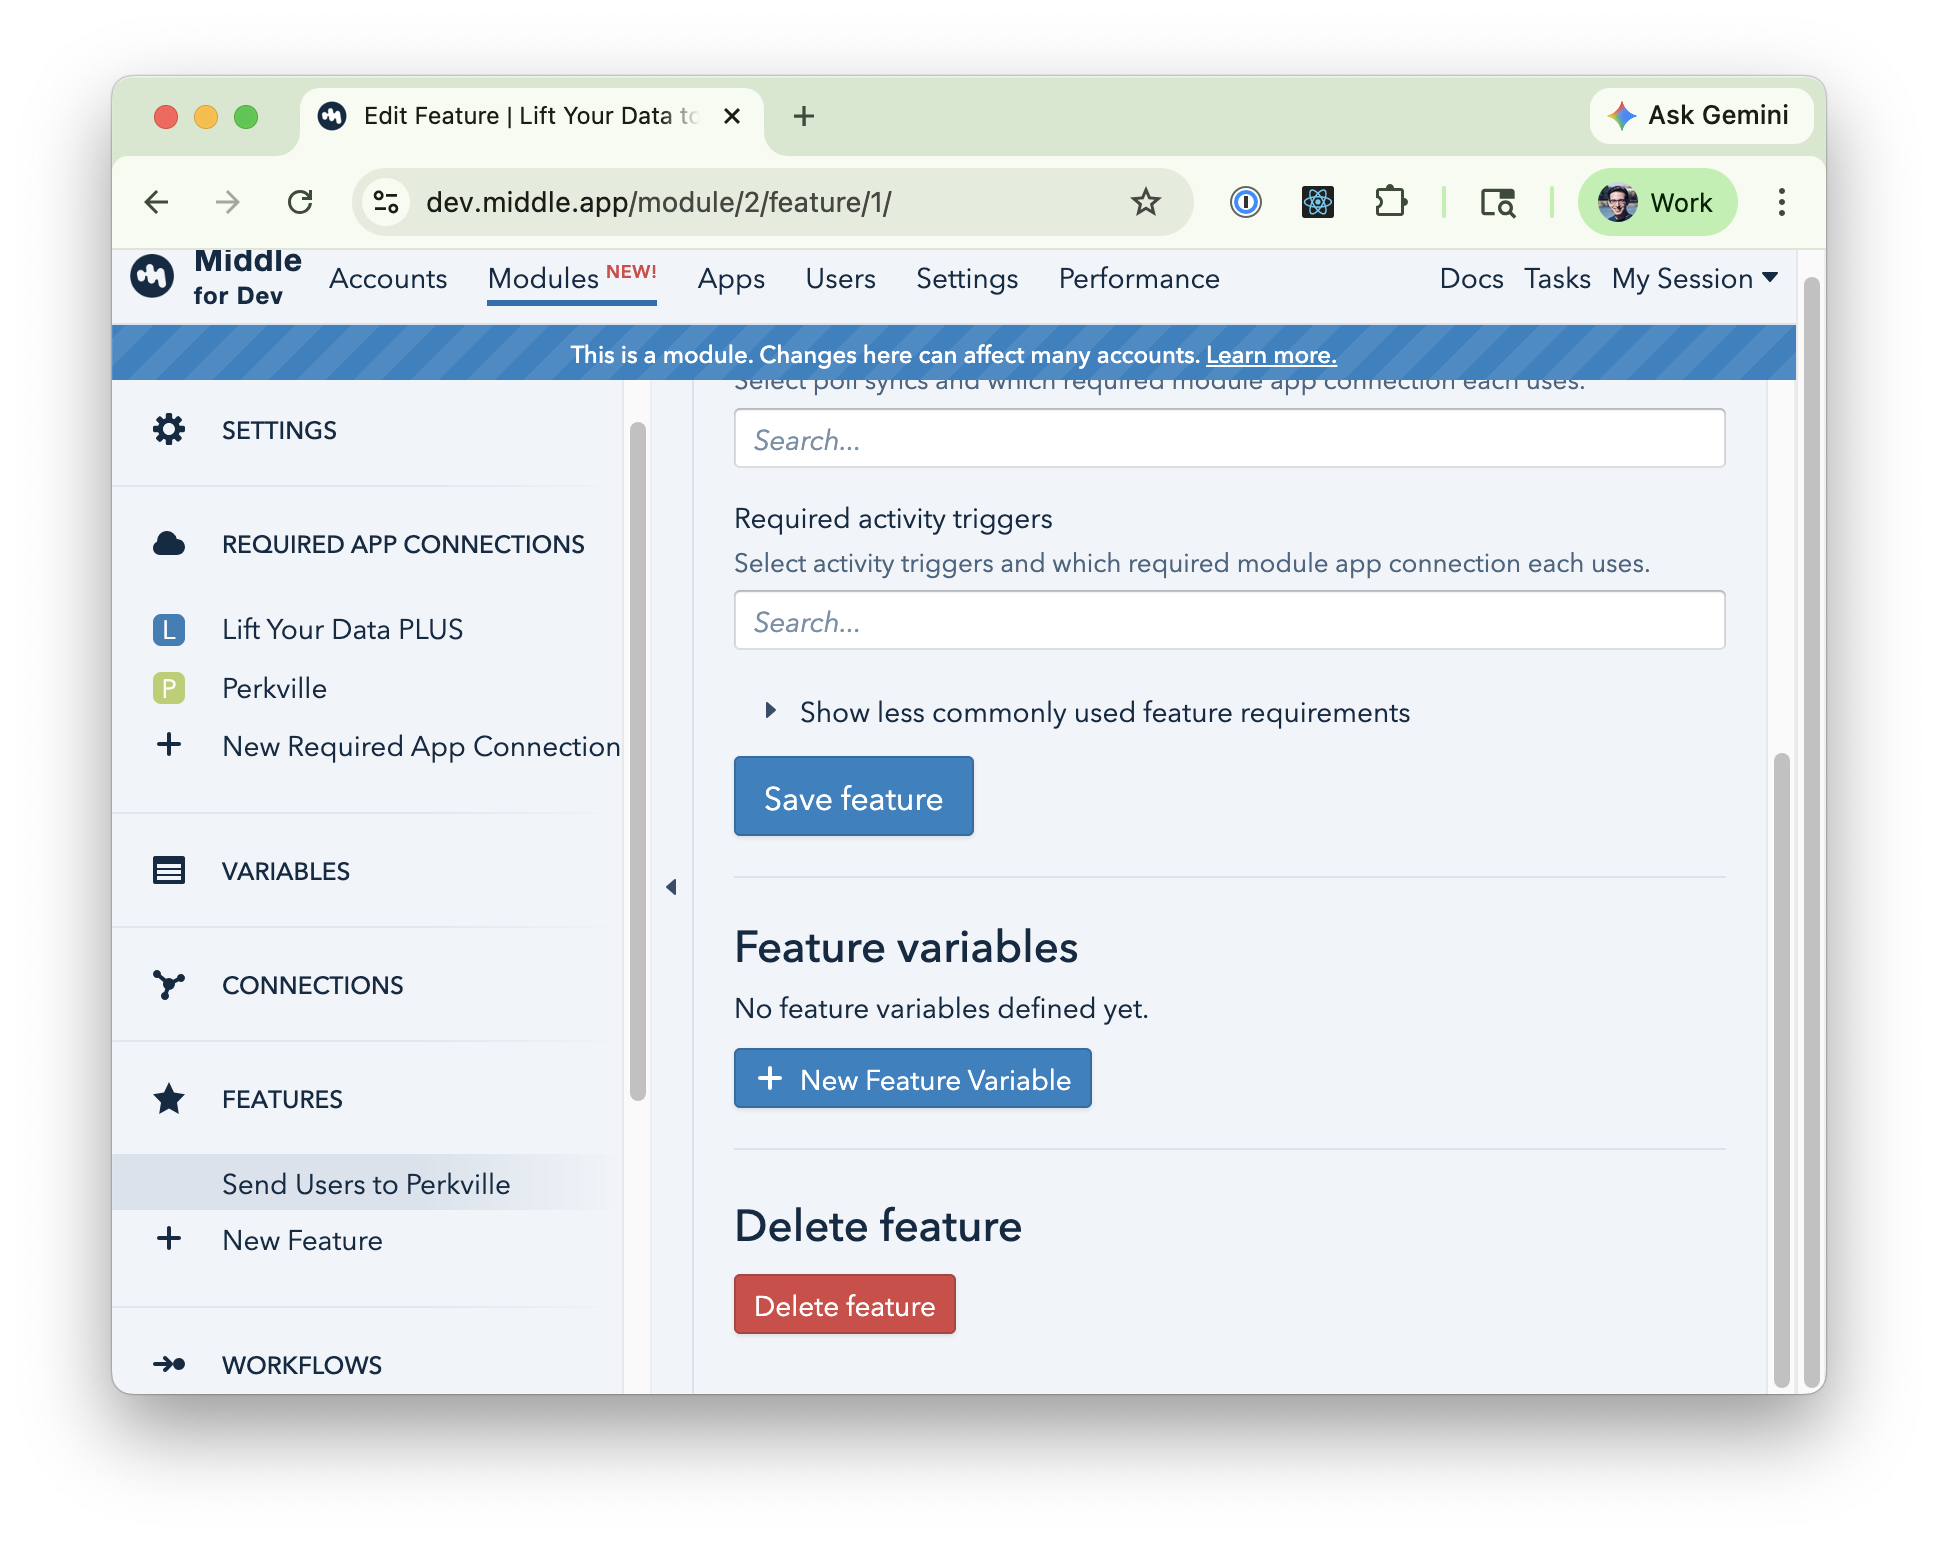The height and width of the screenshot is (1542, 1938).
Task: Bookmark this page with the star icon
Action: coord(1145,202)
